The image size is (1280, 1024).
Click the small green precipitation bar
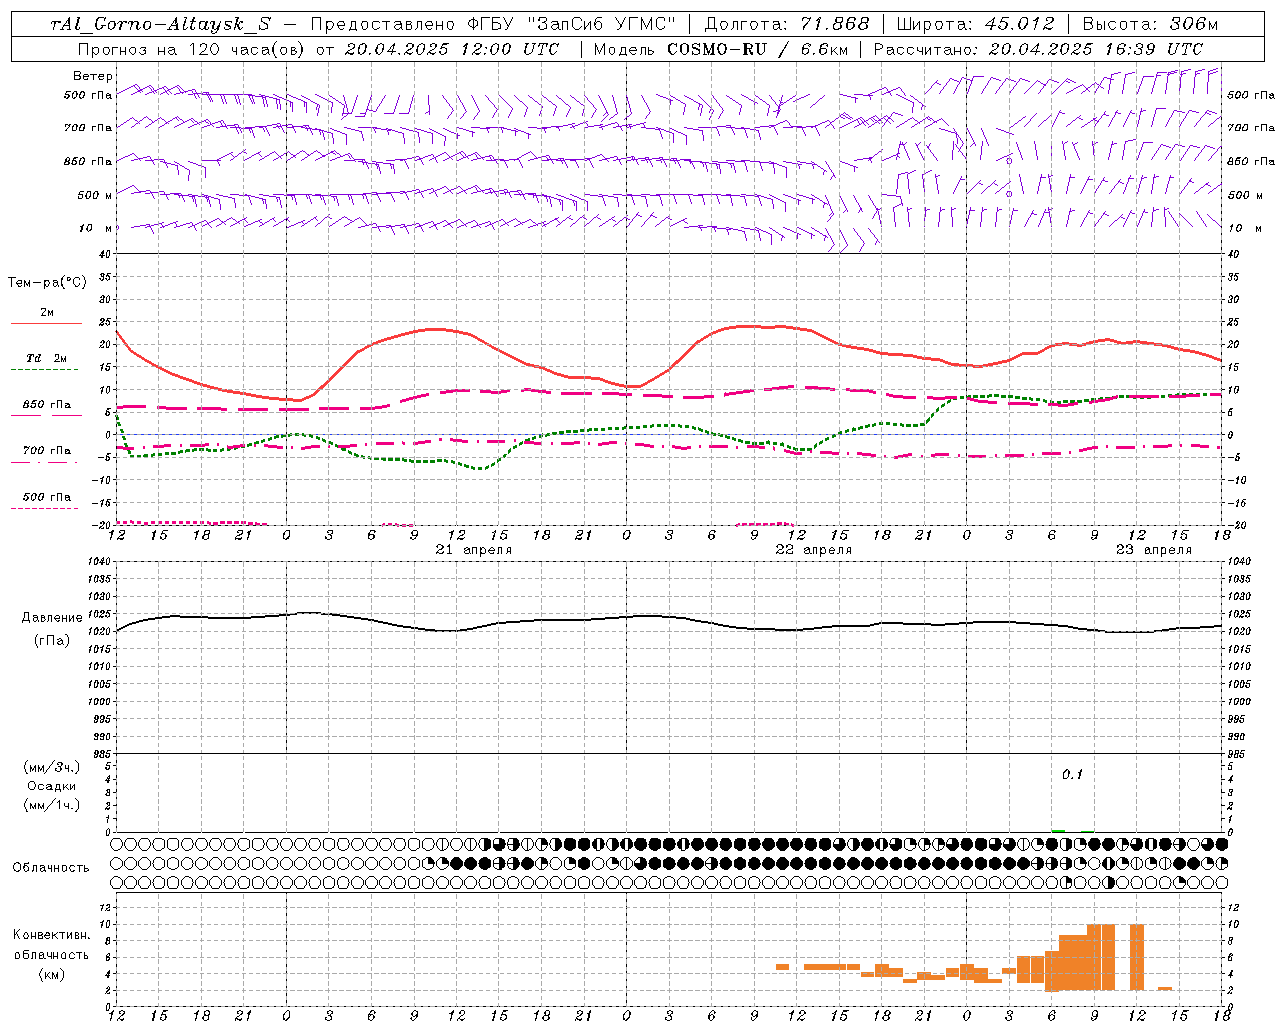point(1058,830)
